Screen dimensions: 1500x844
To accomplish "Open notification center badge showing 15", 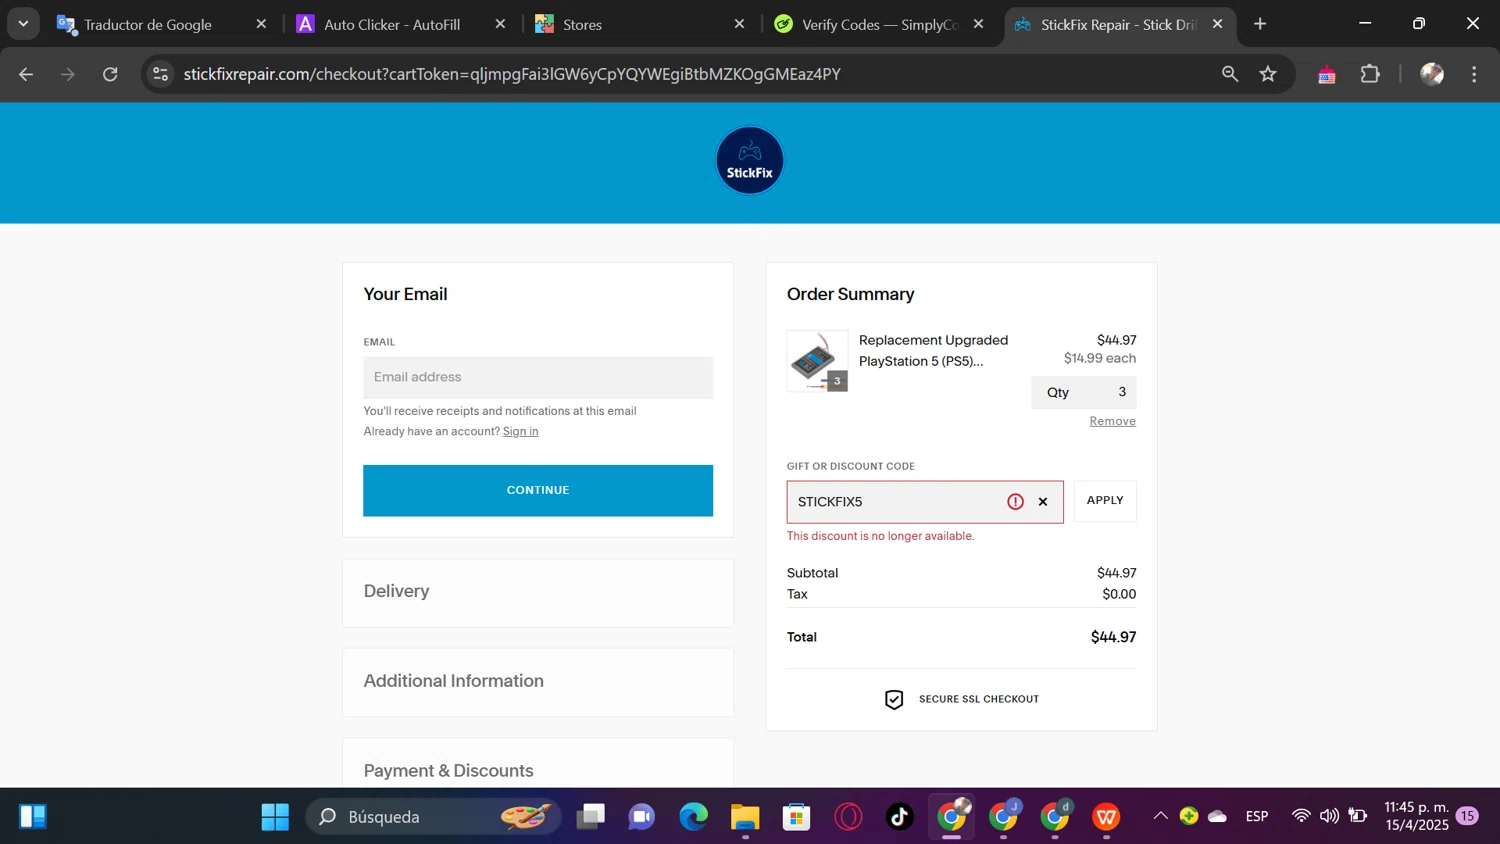I will 1467,816.
